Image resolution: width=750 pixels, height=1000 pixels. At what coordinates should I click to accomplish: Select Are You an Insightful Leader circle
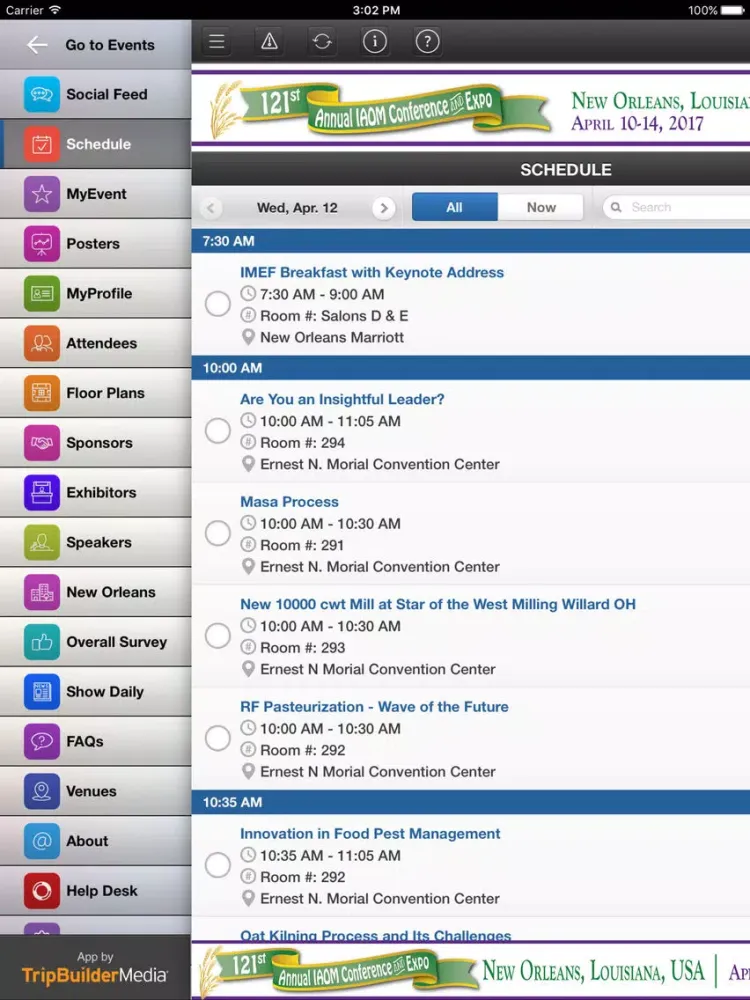tap(217, 431)
